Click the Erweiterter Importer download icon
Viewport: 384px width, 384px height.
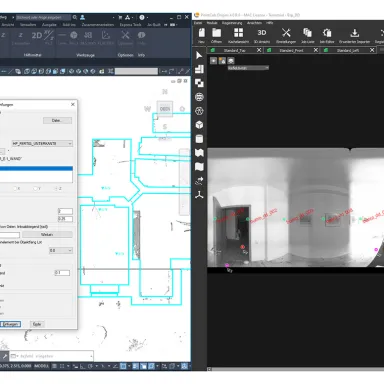click(x=355, y=33)
